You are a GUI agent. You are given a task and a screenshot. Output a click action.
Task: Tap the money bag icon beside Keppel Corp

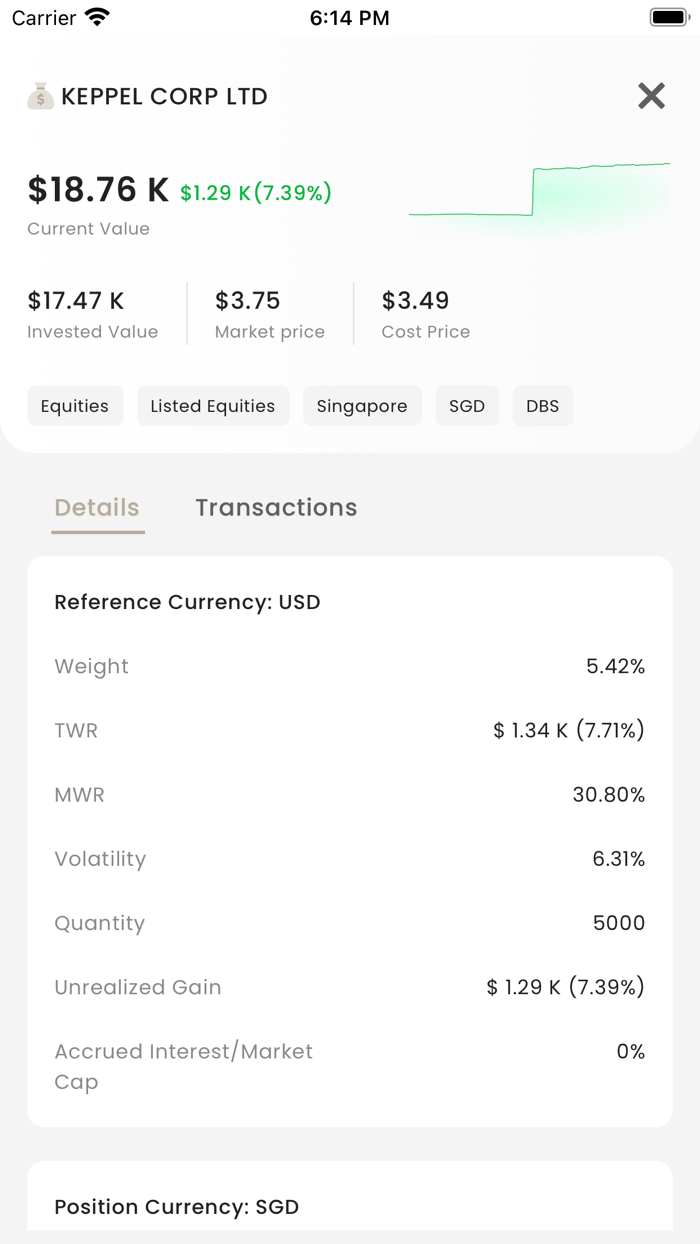(40, 96)
